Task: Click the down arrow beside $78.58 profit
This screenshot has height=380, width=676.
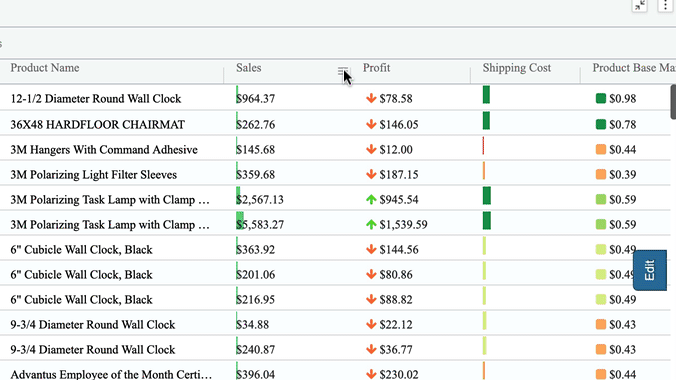Action: (371, 98)
